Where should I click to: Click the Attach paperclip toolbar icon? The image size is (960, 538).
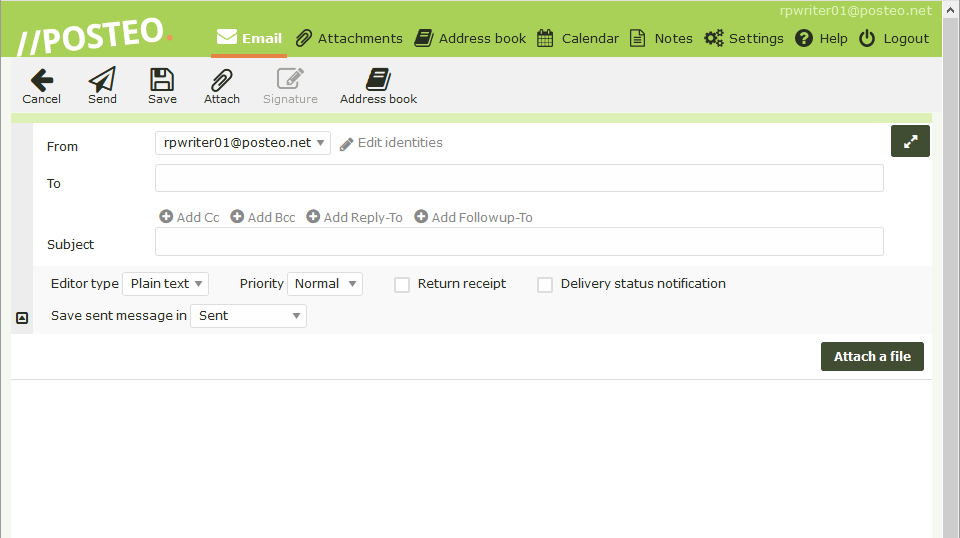click(222, 80)
